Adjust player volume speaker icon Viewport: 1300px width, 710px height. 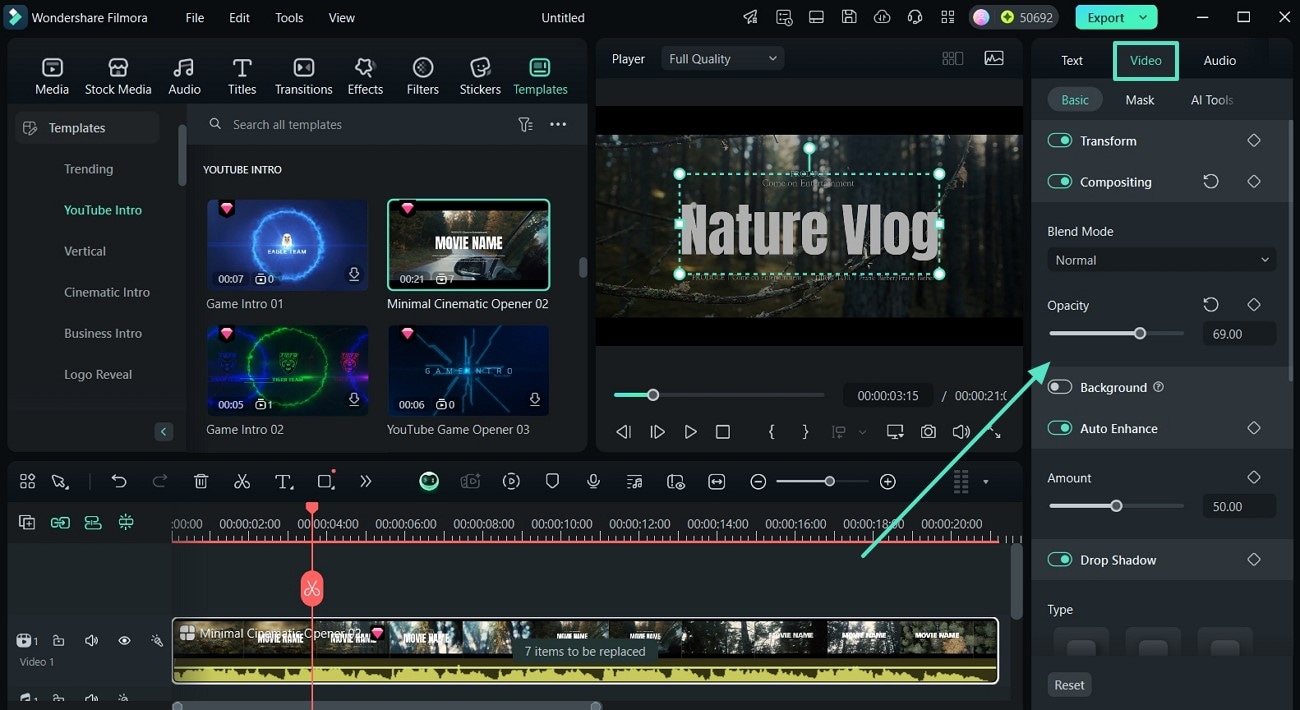(x=961, y=431)
